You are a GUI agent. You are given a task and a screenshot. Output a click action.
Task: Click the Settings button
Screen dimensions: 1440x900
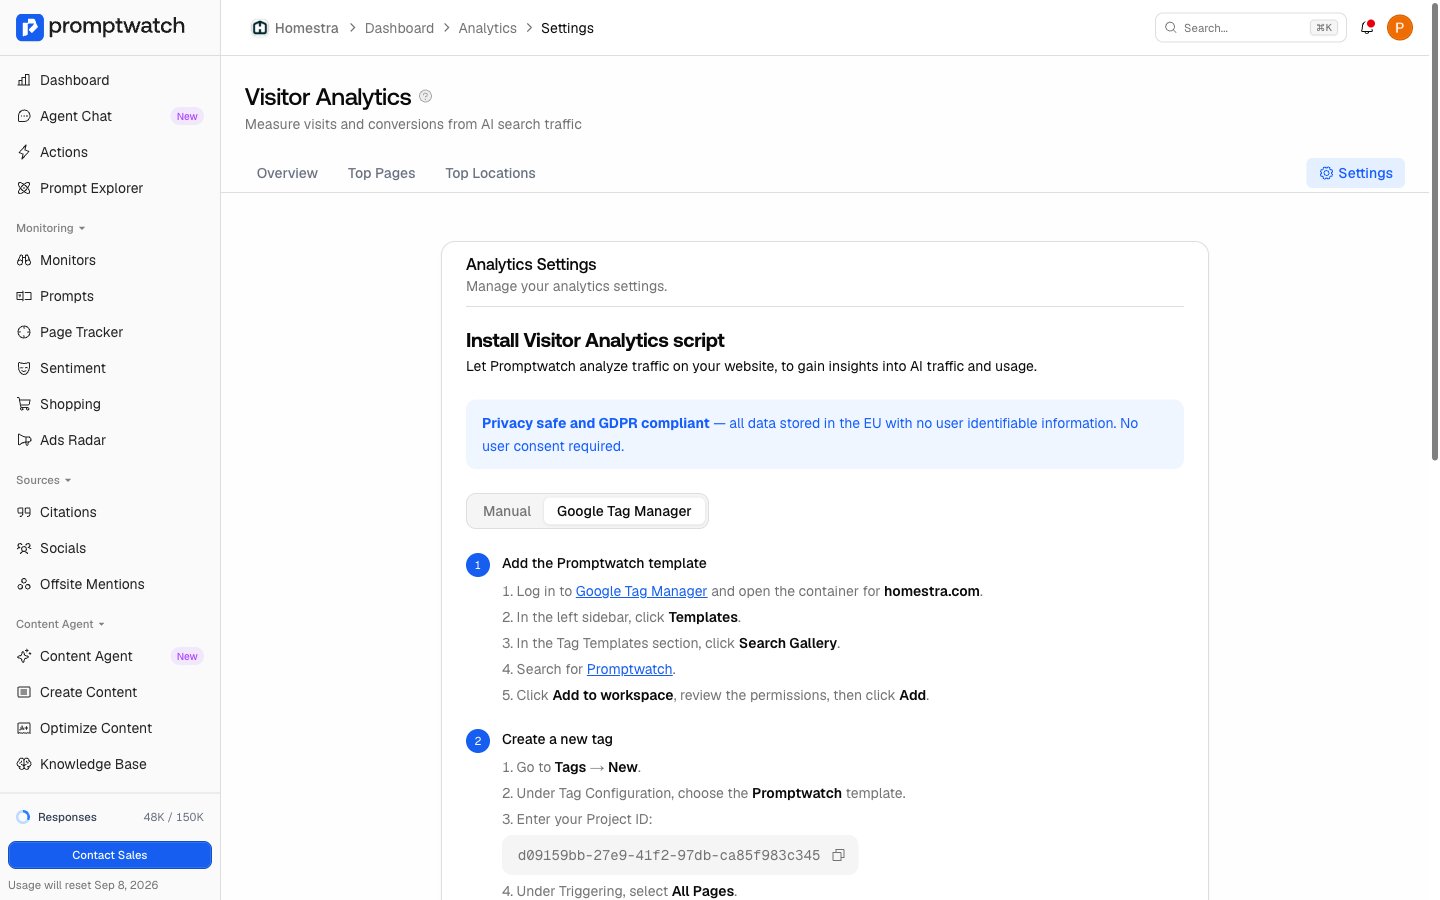tap(1355, 173)
